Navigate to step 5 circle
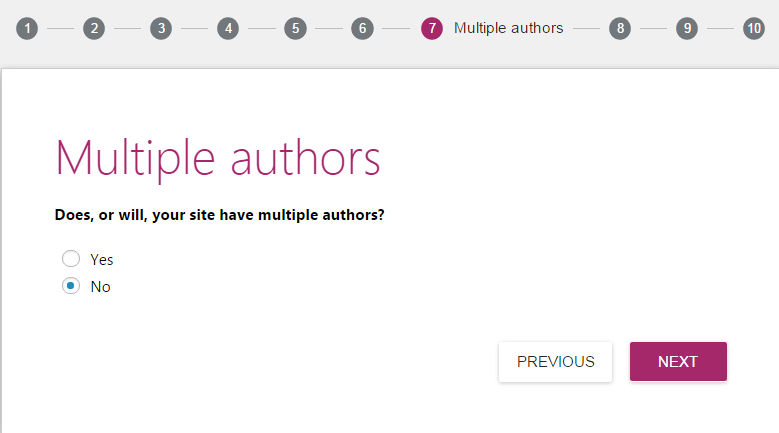This screenshot has width=779, height=433. (295, 28)
